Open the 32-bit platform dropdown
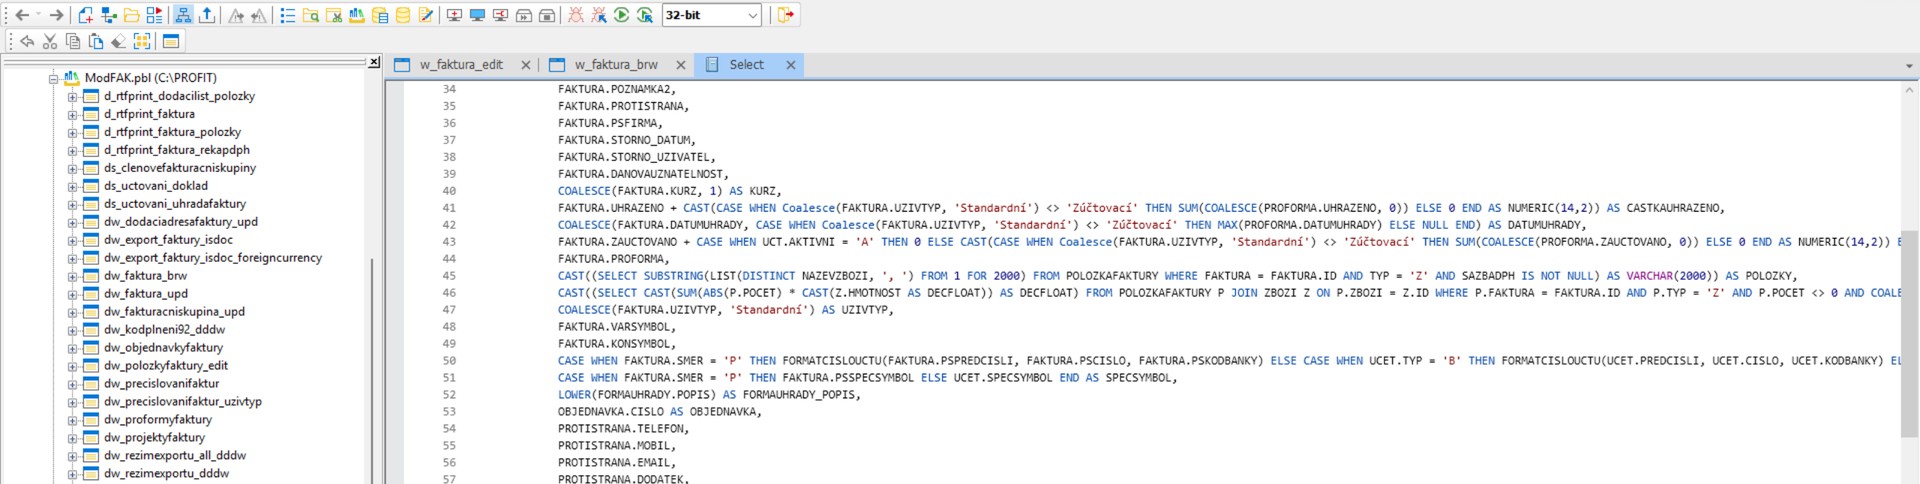Viewport: 1920px width, 484px height. tap(712, 15)
